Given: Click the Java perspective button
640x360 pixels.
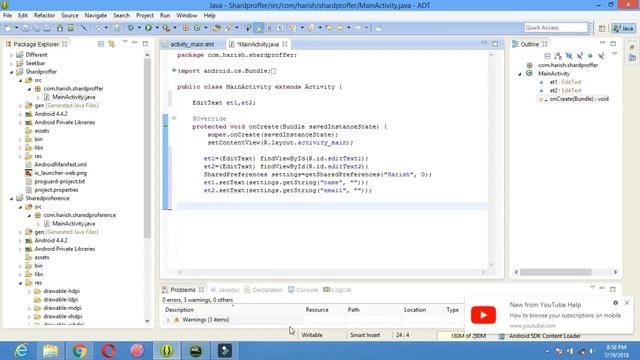Looking at the screenshot, I should tap(623, 28).
